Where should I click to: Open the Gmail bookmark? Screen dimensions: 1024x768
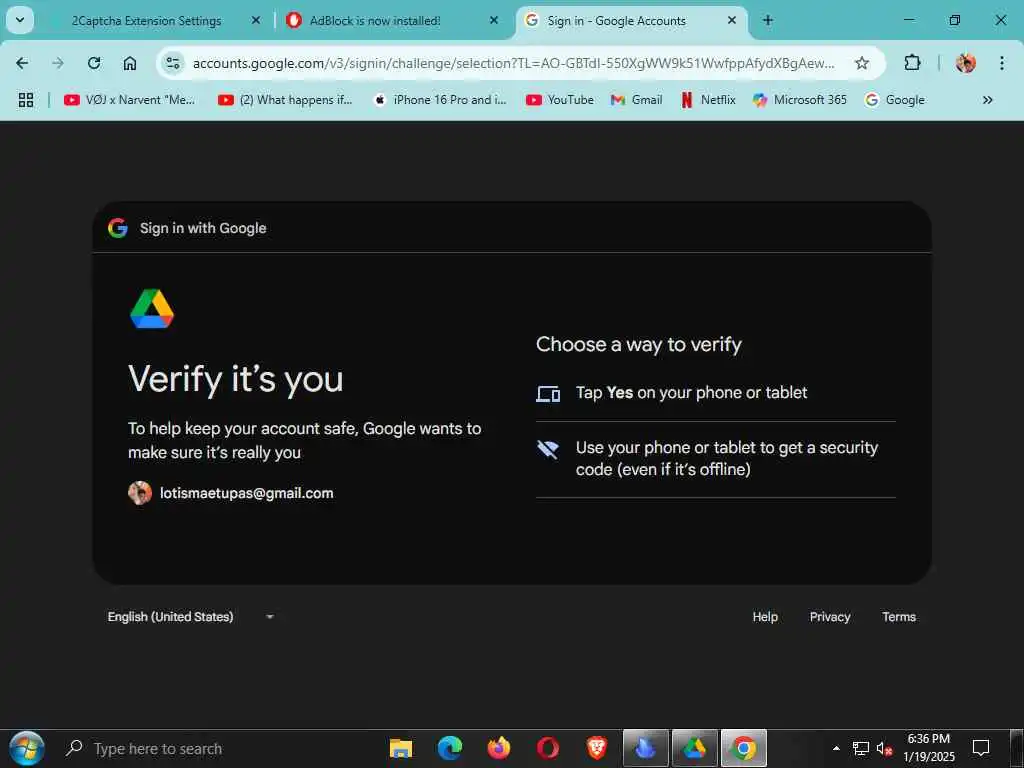637,100
